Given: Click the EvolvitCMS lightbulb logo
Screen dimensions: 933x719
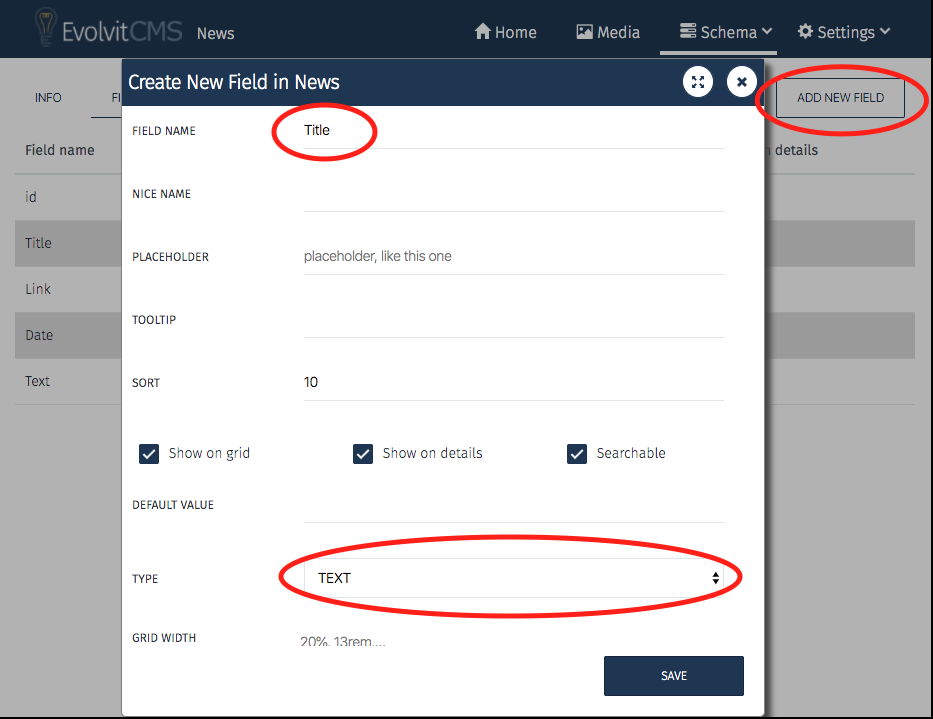Looking at the screenshot, I should [x=45, y=28].
